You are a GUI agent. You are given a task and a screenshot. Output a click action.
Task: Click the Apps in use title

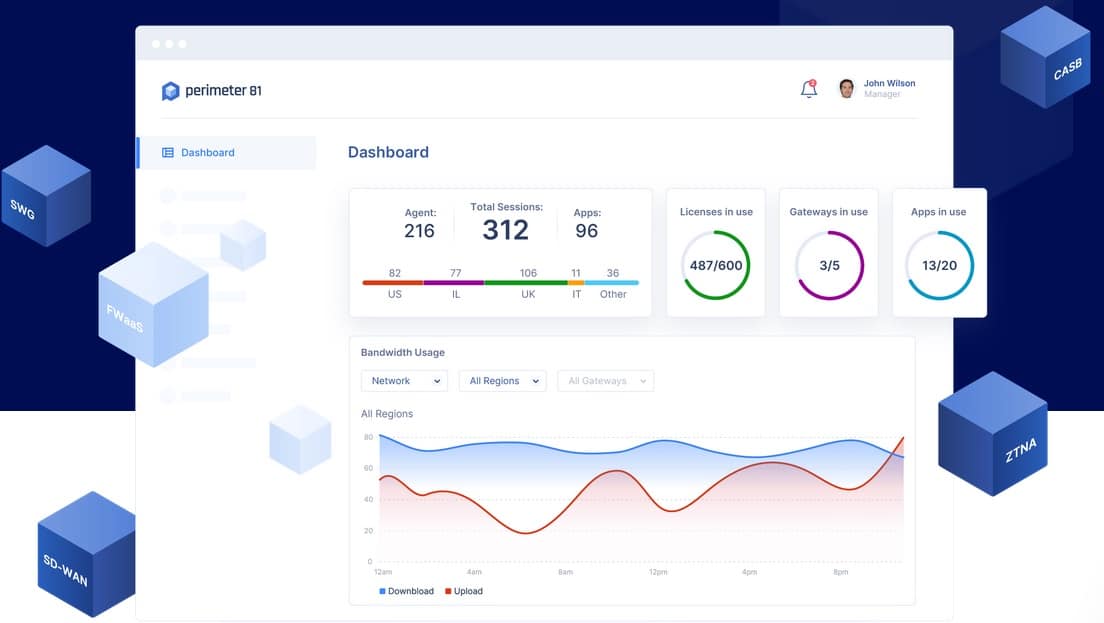939,212
